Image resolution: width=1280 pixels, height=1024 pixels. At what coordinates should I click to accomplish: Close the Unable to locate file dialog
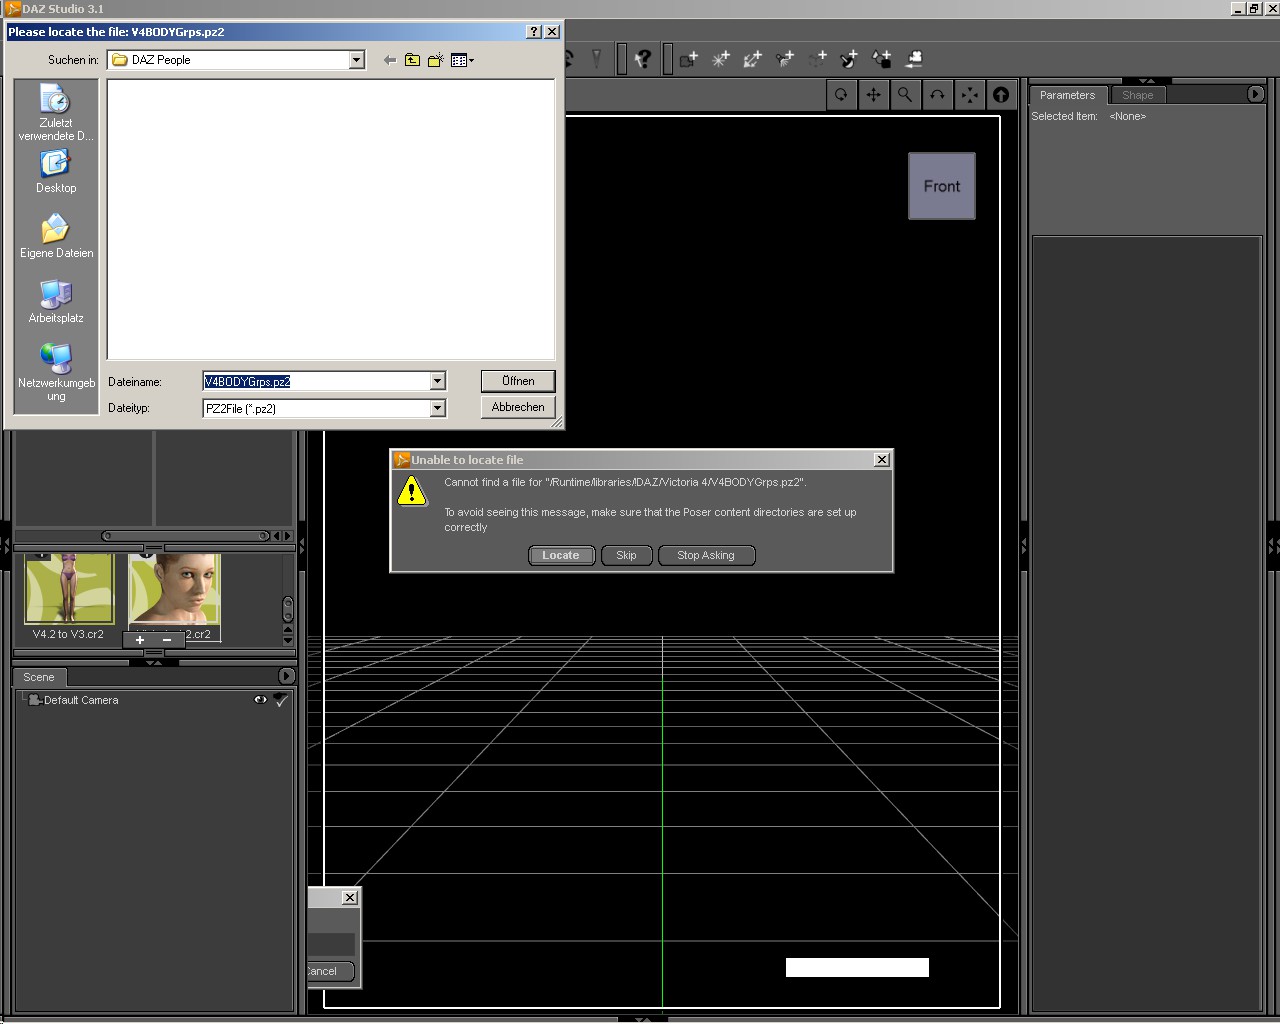tap(881, 460)
